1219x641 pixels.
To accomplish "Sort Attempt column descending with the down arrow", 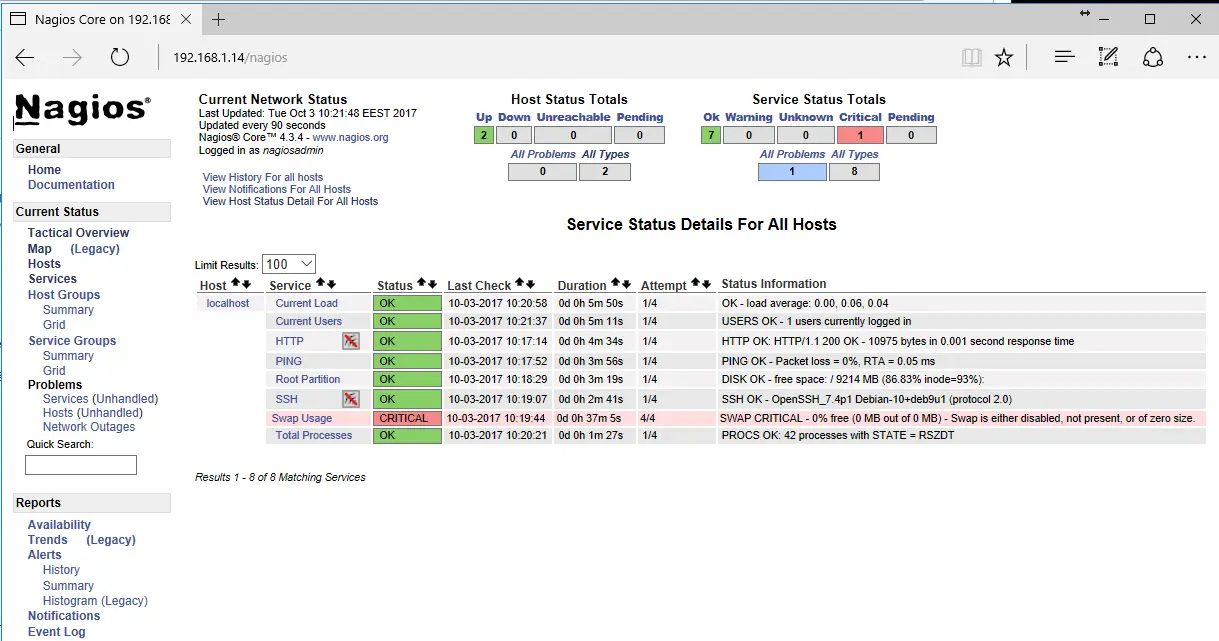I will click(x=707, y=284).
